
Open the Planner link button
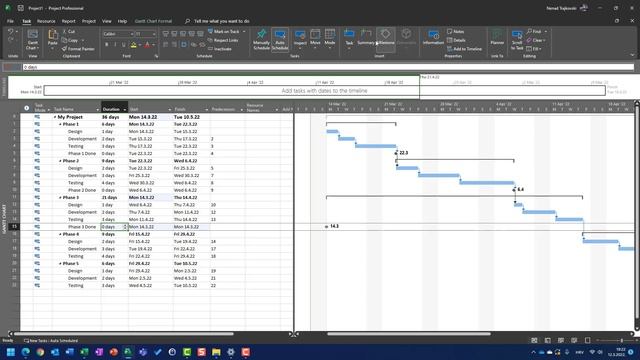click(497, 38)
